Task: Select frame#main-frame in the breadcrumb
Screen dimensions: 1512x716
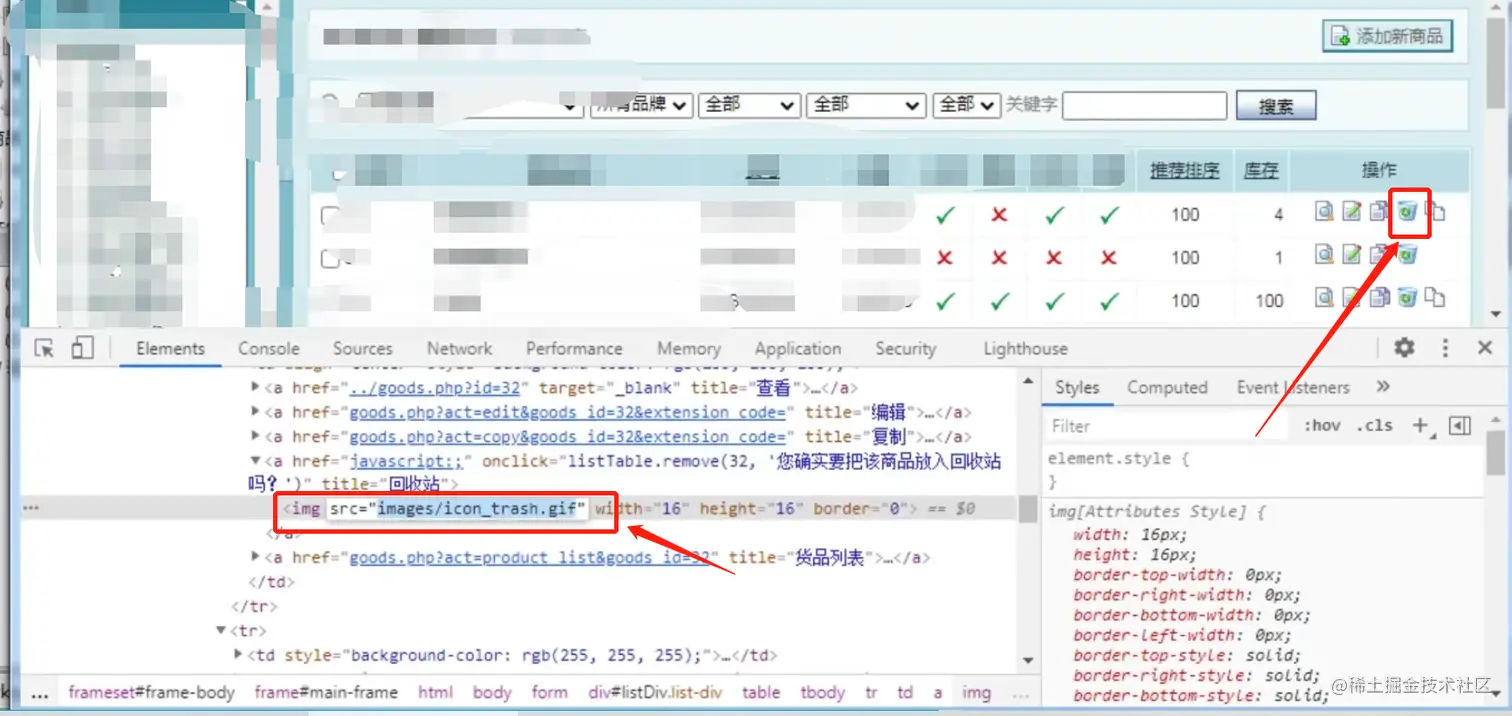Action: coord(326,692)
